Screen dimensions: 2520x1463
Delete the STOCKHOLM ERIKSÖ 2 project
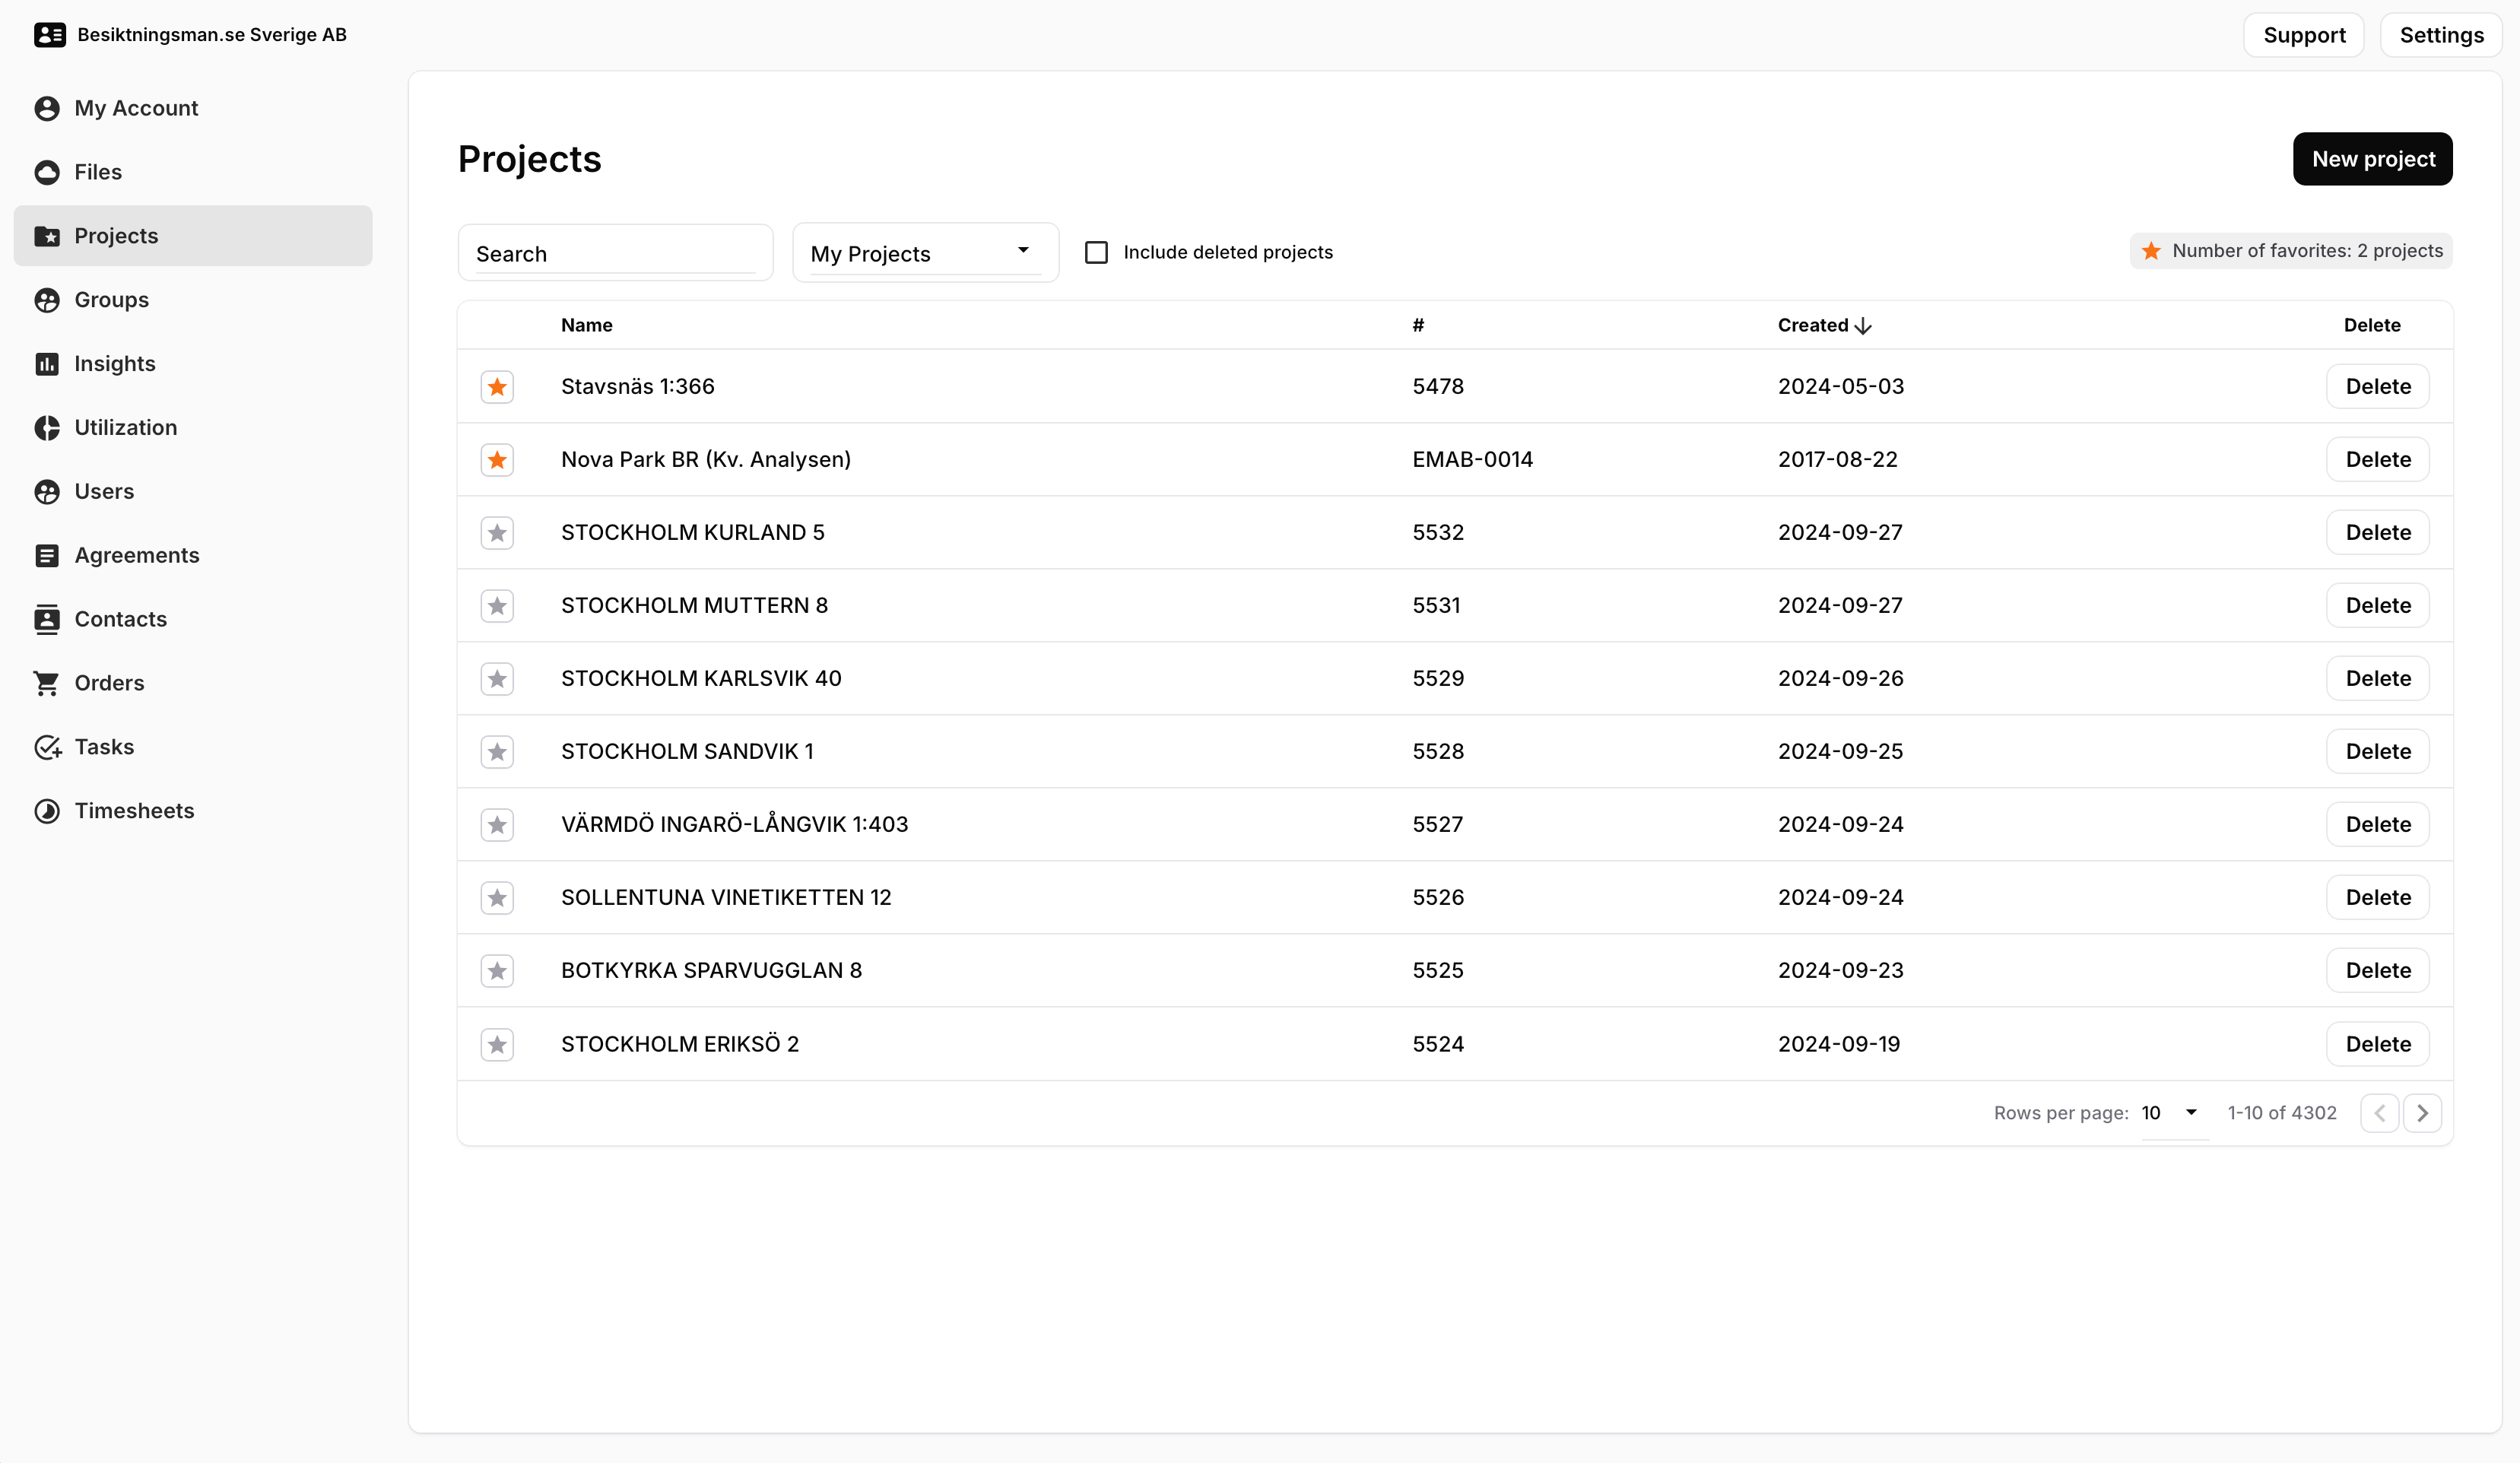2377,1044
